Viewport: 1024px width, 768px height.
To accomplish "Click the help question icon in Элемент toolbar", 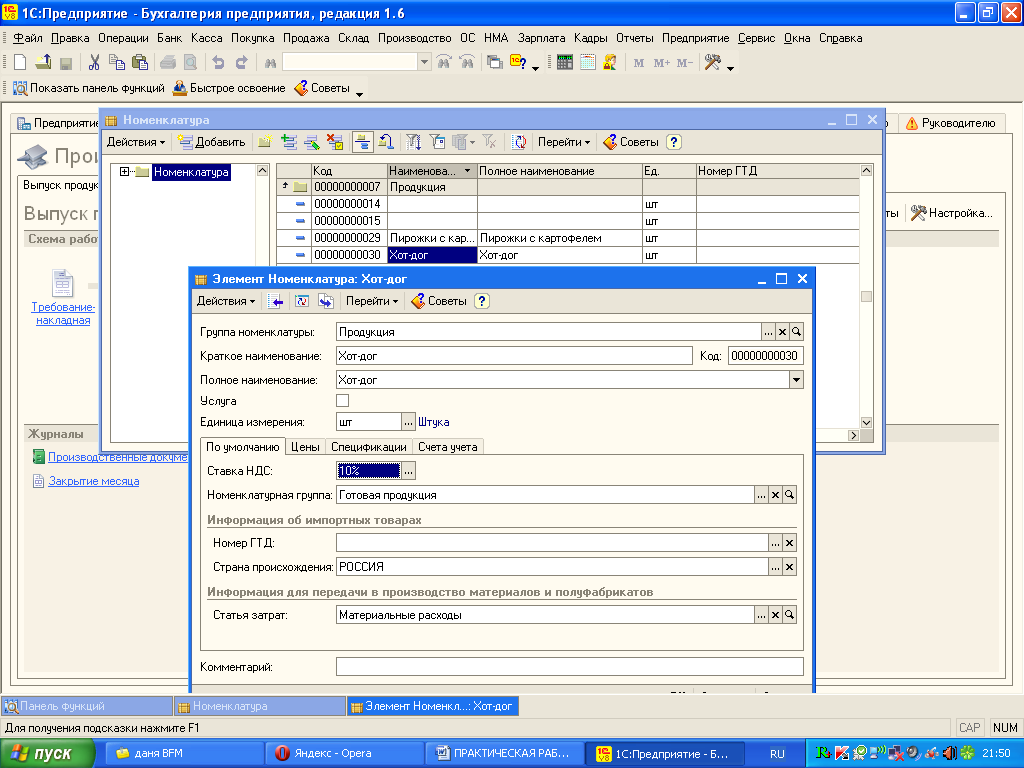I will click(482, 301).
